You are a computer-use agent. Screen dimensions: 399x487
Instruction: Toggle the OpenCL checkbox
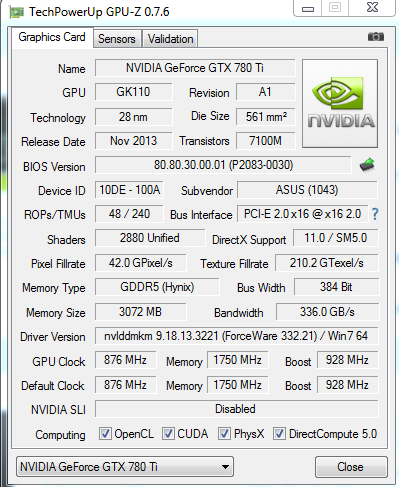click(x=105, y=434)
